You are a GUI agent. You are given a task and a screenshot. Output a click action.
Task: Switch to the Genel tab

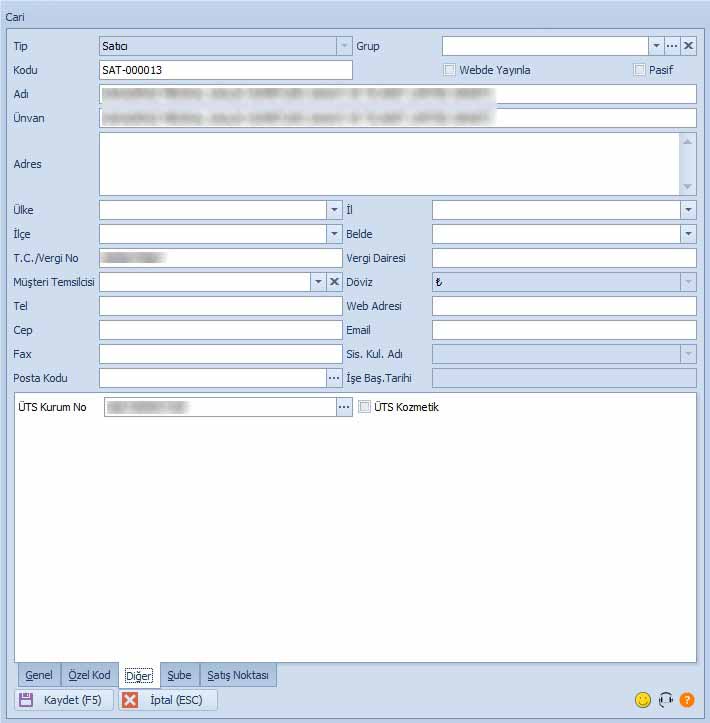click(x=39, y=675)
